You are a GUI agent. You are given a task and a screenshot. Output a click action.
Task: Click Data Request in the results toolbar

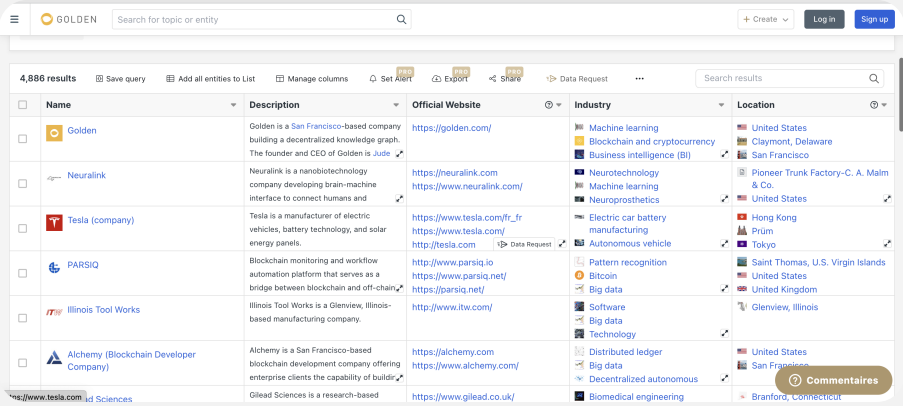(577, 79)
